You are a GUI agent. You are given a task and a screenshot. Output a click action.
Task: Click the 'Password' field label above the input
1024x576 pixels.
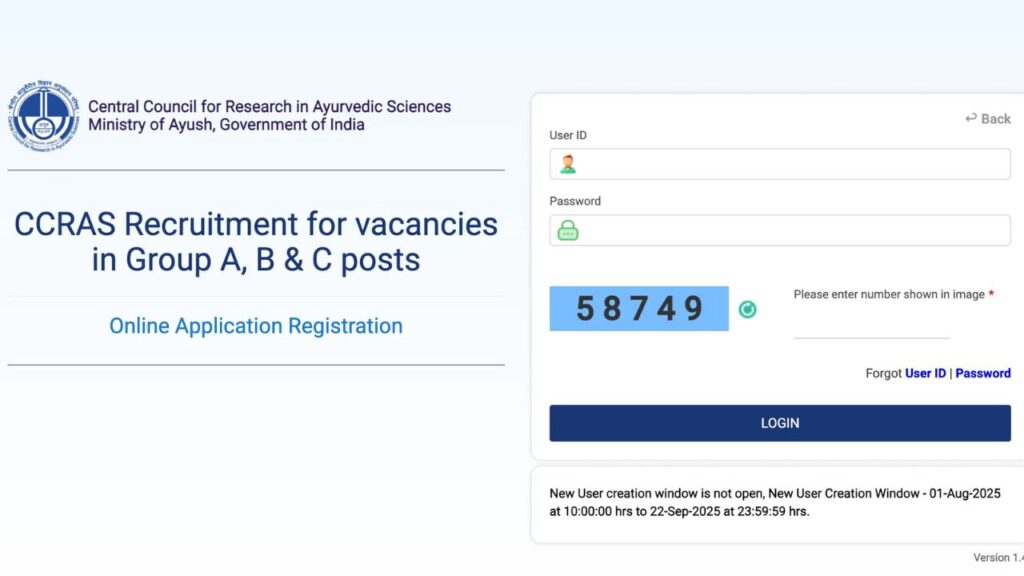tap(575, 201)
